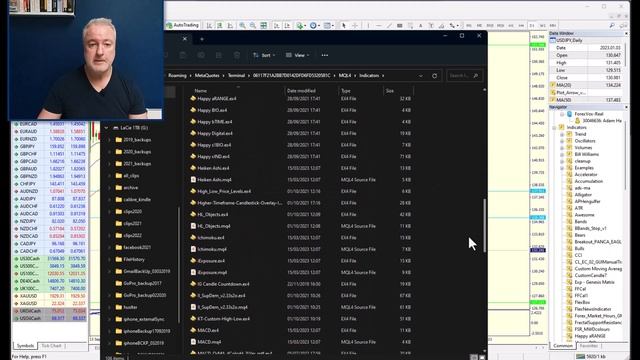640x360 pixels.
Task: Switch to the Favorites tab in Navigator
Action: [x=589, y=346]
